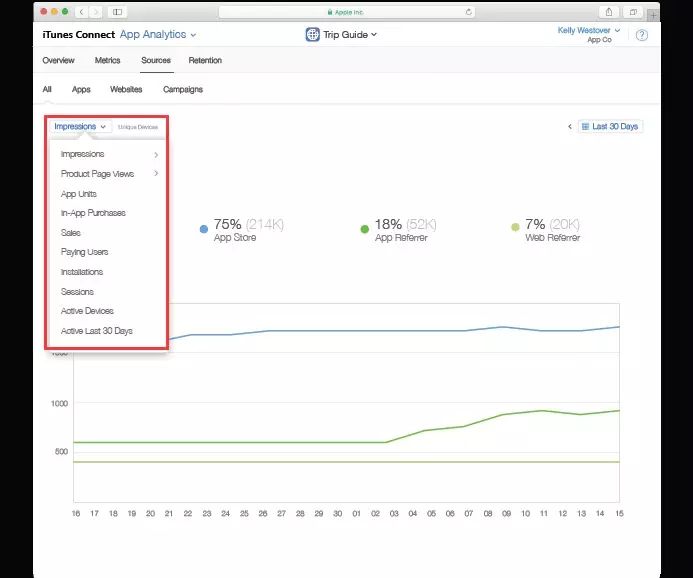Click the App Co company text
The width and height of the screenshot is (693, 578).
point(599,40)
